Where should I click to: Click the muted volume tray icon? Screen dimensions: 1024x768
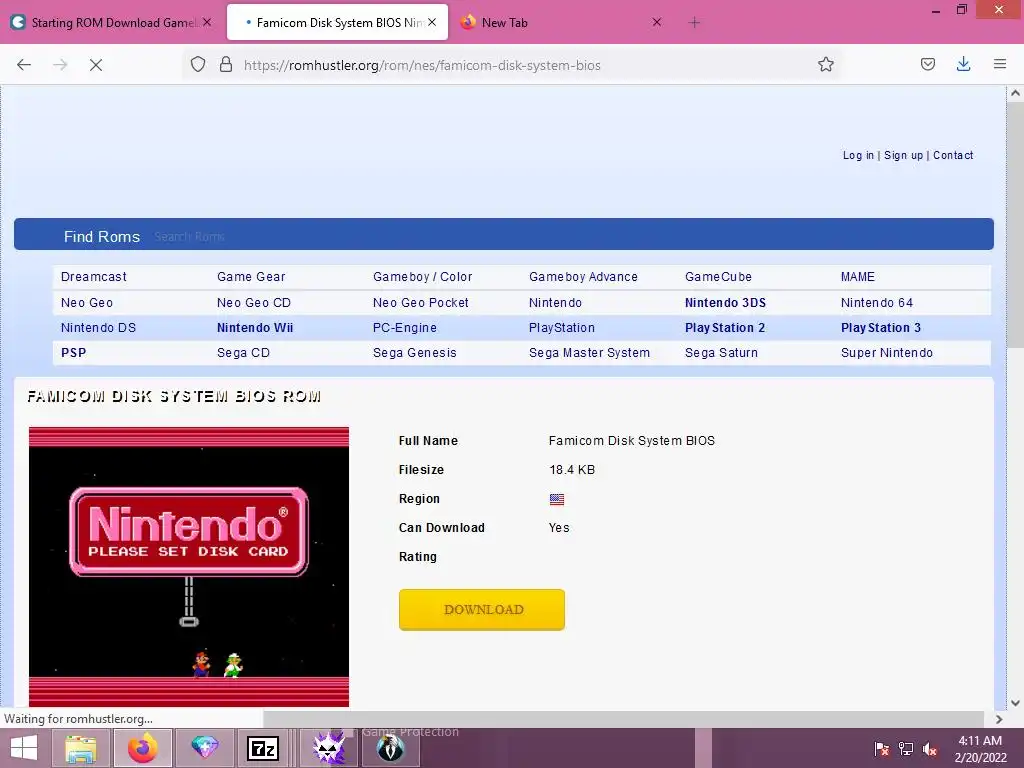[x=930, y=749]
